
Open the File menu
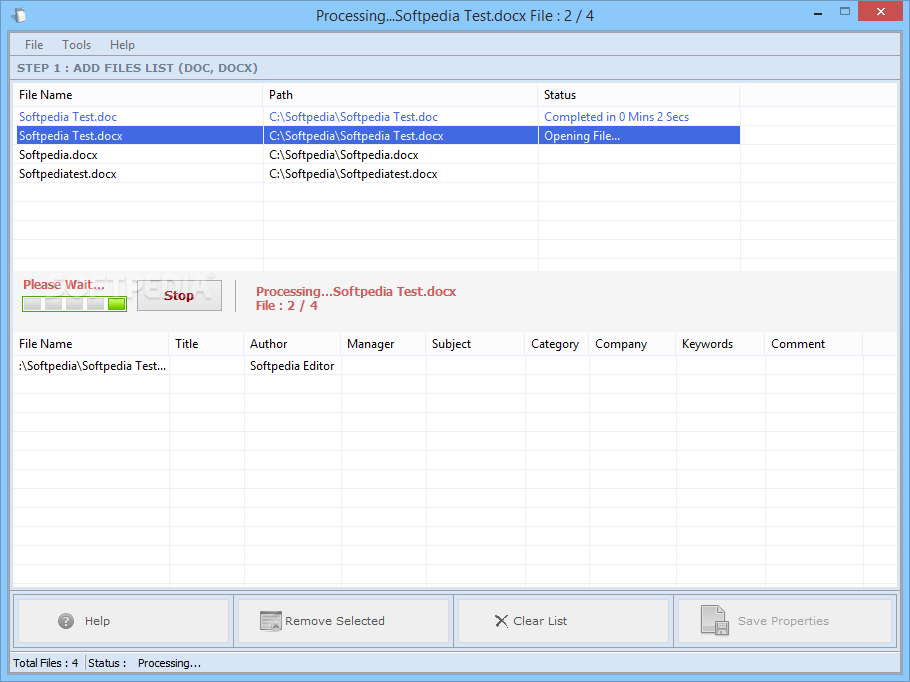pos(34,45)
